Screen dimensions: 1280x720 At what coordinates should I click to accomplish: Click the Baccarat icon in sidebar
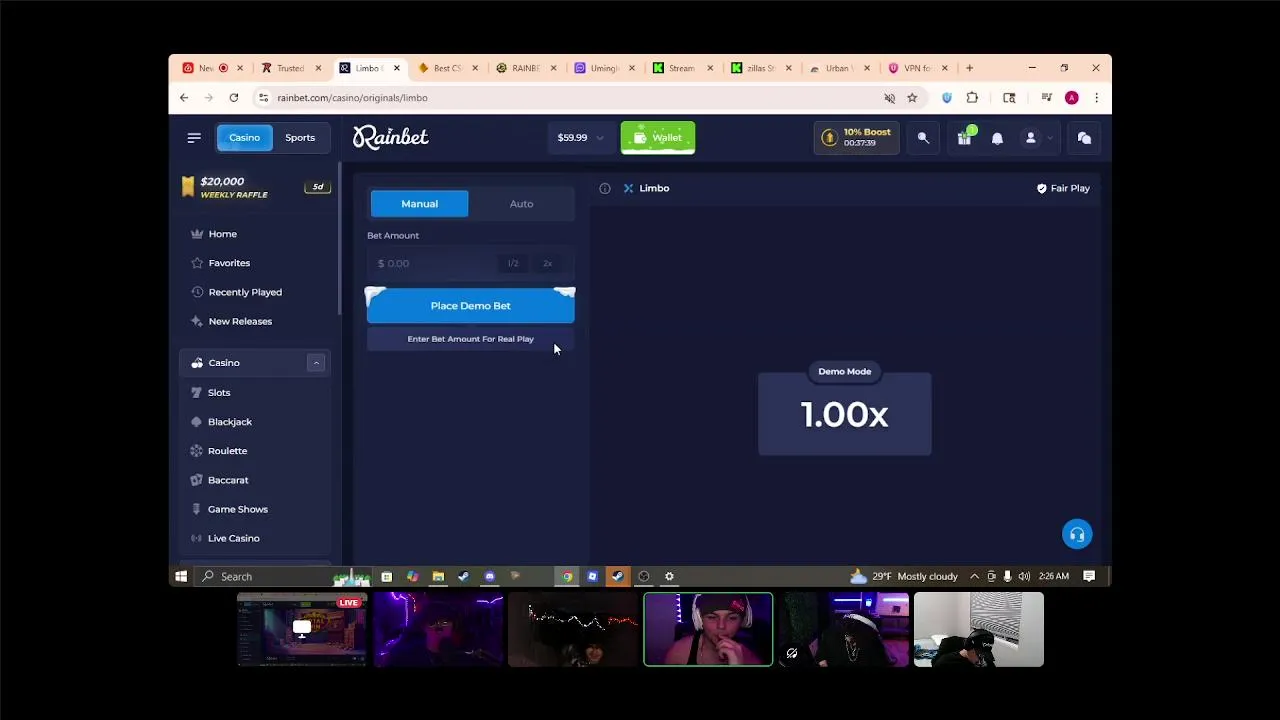coord(197,480)
